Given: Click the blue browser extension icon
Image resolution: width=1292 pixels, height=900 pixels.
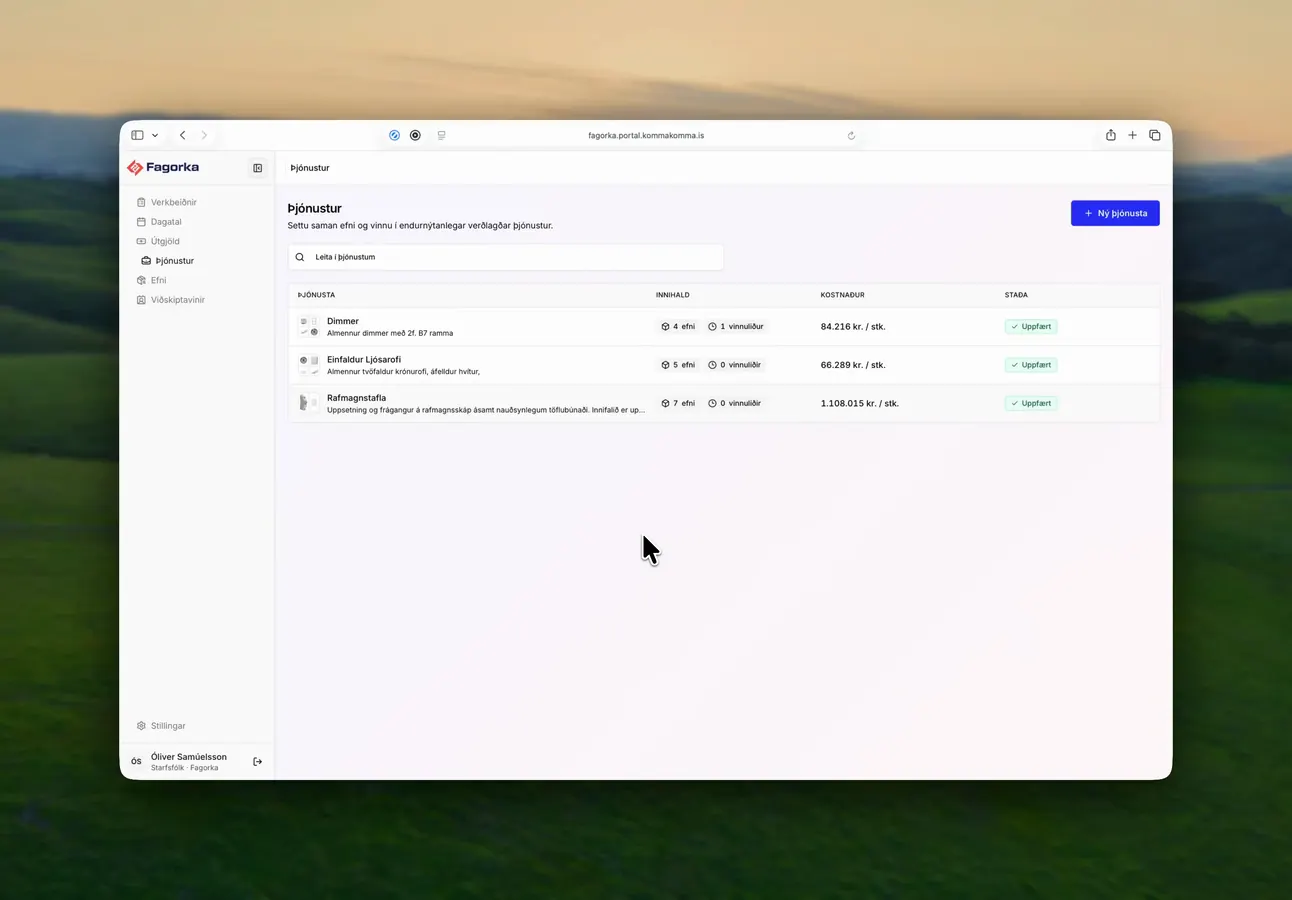Looking at the screenshot, I should tap(394, 135).
